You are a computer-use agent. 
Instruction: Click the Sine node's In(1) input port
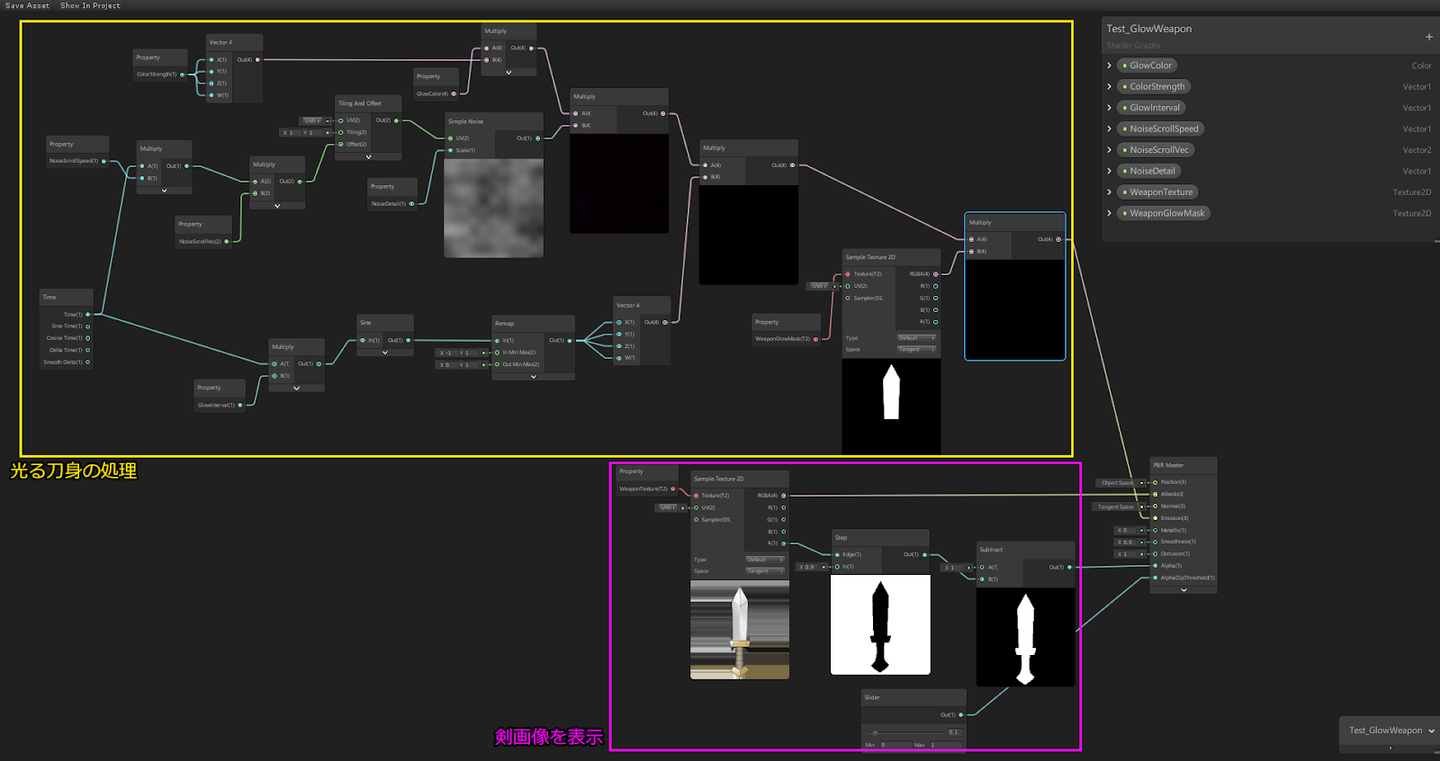click(x=363, y=340)
